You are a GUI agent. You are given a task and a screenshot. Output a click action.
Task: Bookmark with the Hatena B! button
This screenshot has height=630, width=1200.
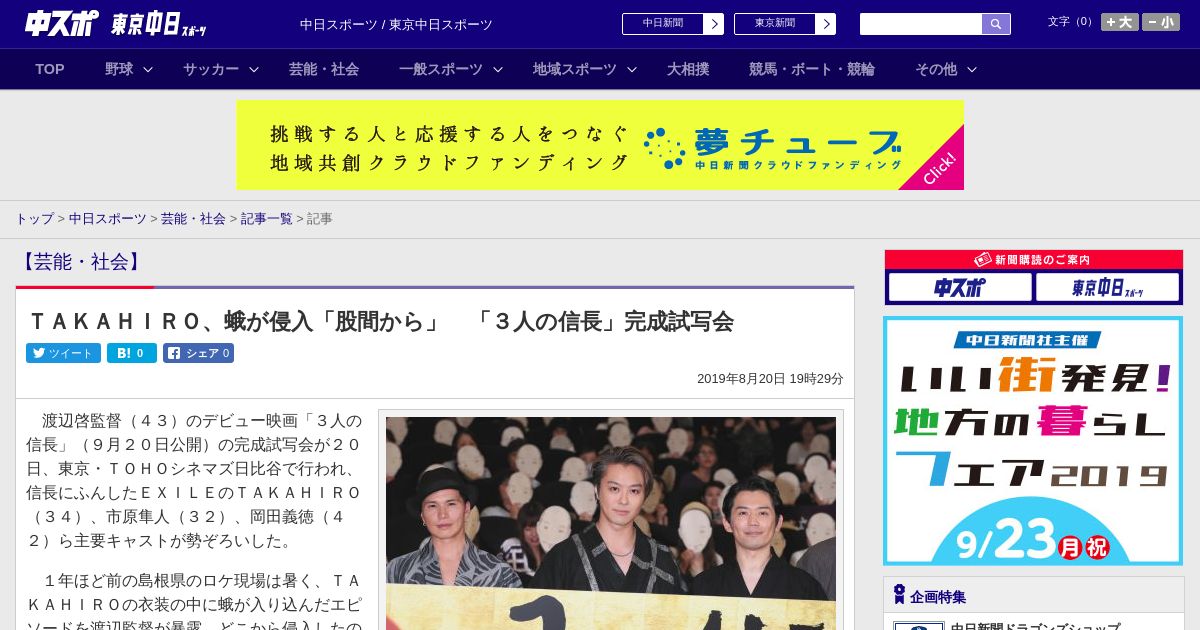tap(132, 353)
